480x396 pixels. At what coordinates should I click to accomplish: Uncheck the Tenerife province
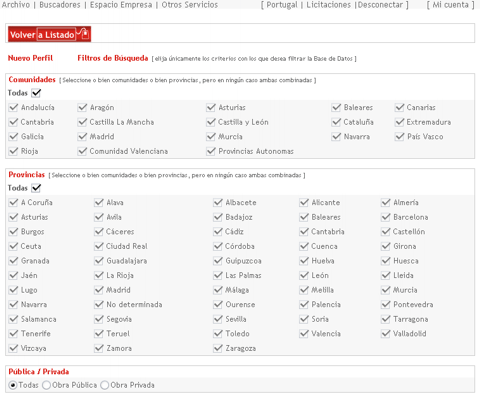click(13, 334)
